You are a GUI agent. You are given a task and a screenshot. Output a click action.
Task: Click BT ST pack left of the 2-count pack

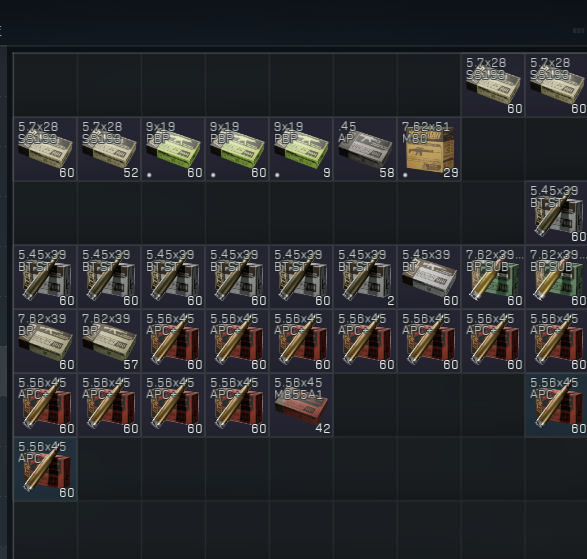(x=301, y=277)
